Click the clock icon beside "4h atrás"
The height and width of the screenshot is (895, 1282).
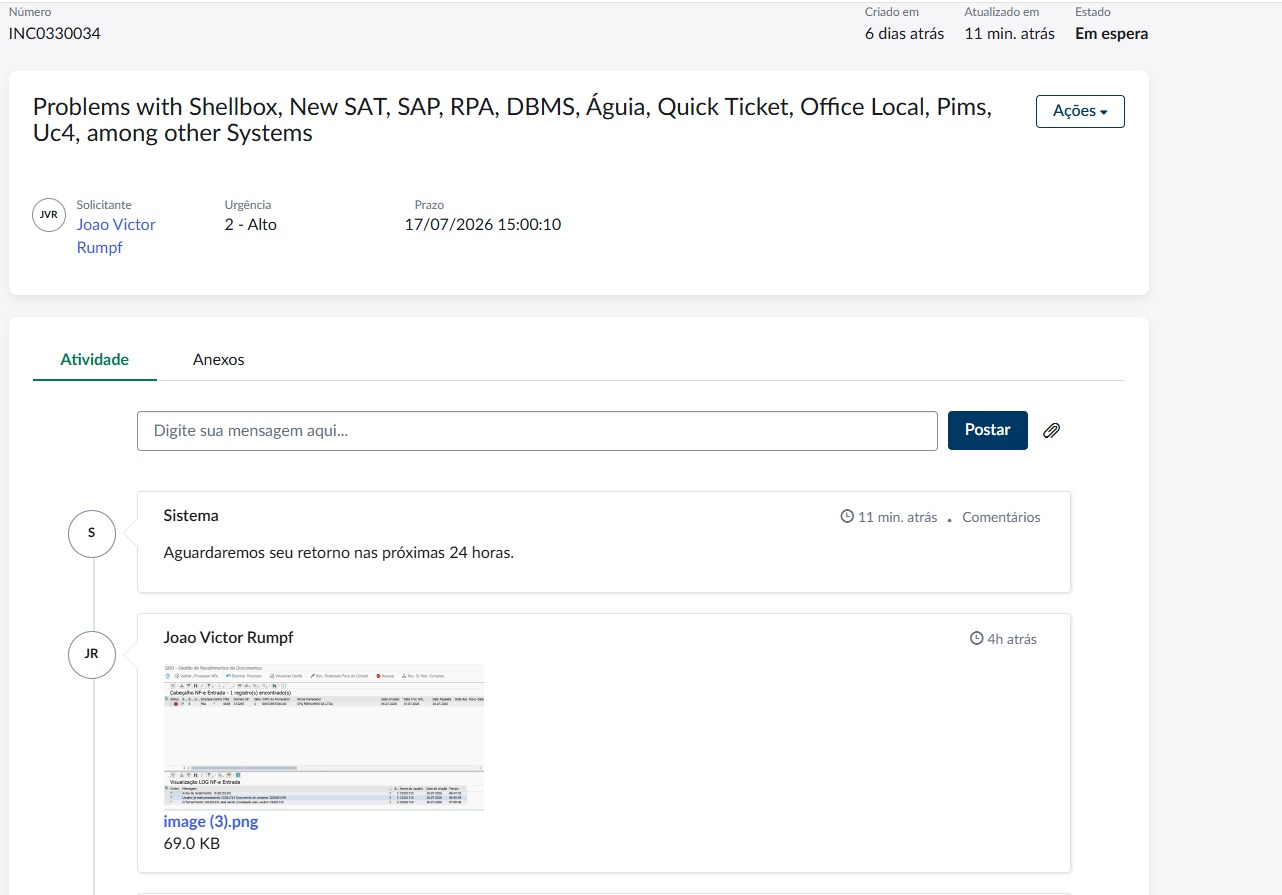tap(977, 638)
